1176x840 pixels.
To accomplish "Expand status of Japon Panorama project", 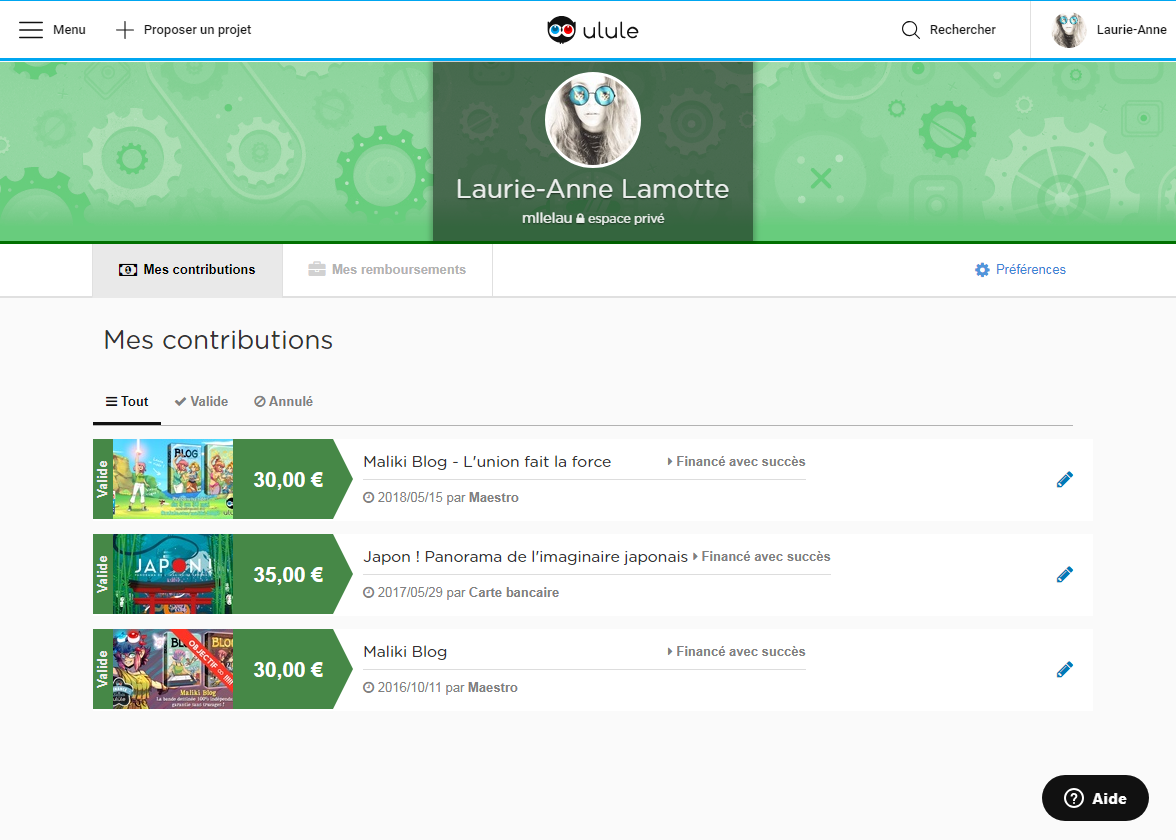I will point(761,557).
